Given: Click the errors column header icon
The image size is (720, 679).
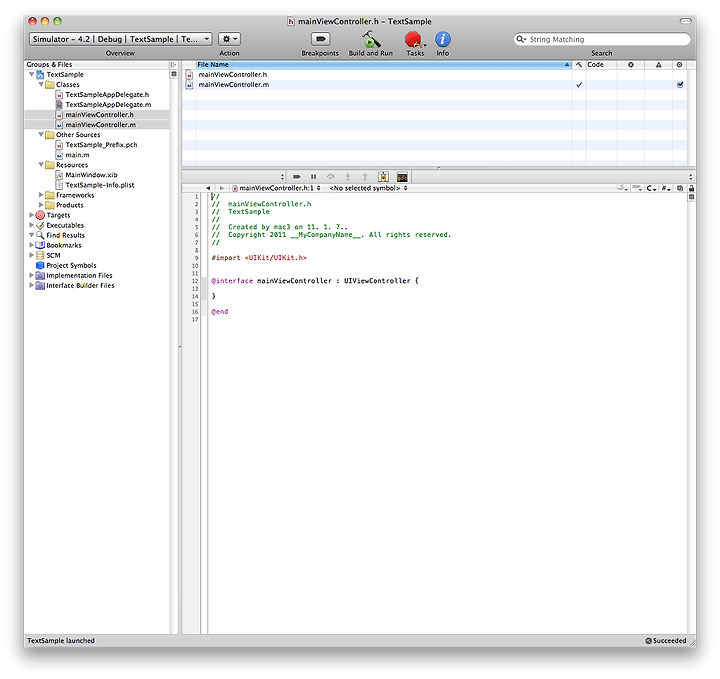Looking at the screenshot, I should pos(630,65).
